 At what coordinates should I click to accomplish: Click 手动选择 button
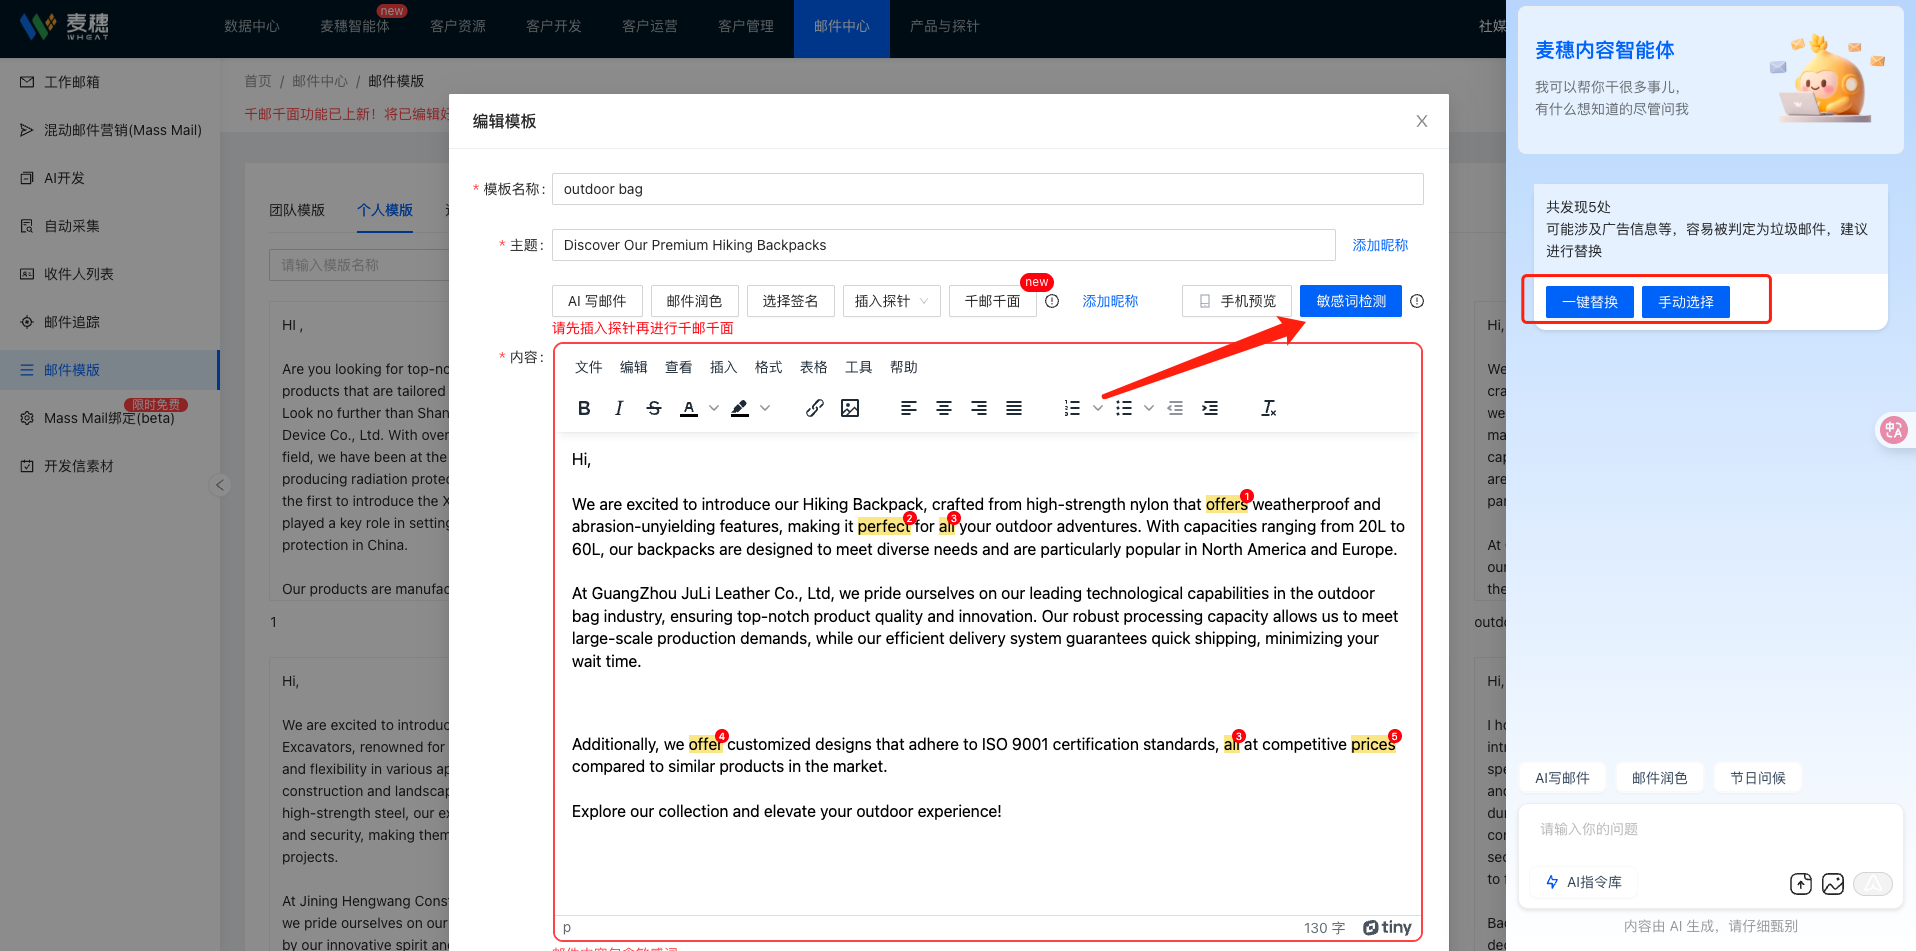1686,302
